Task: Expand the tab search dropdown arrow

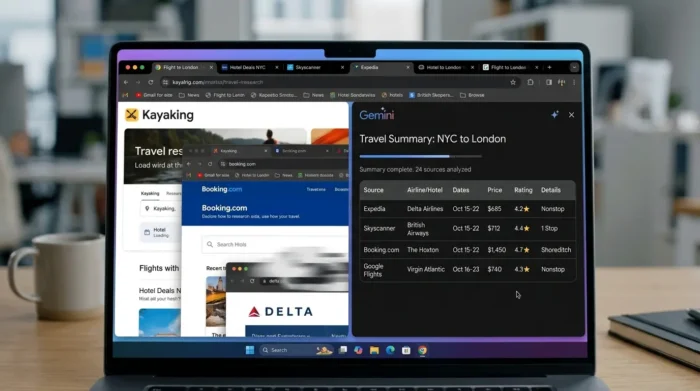Action: (x=574, y=67)
